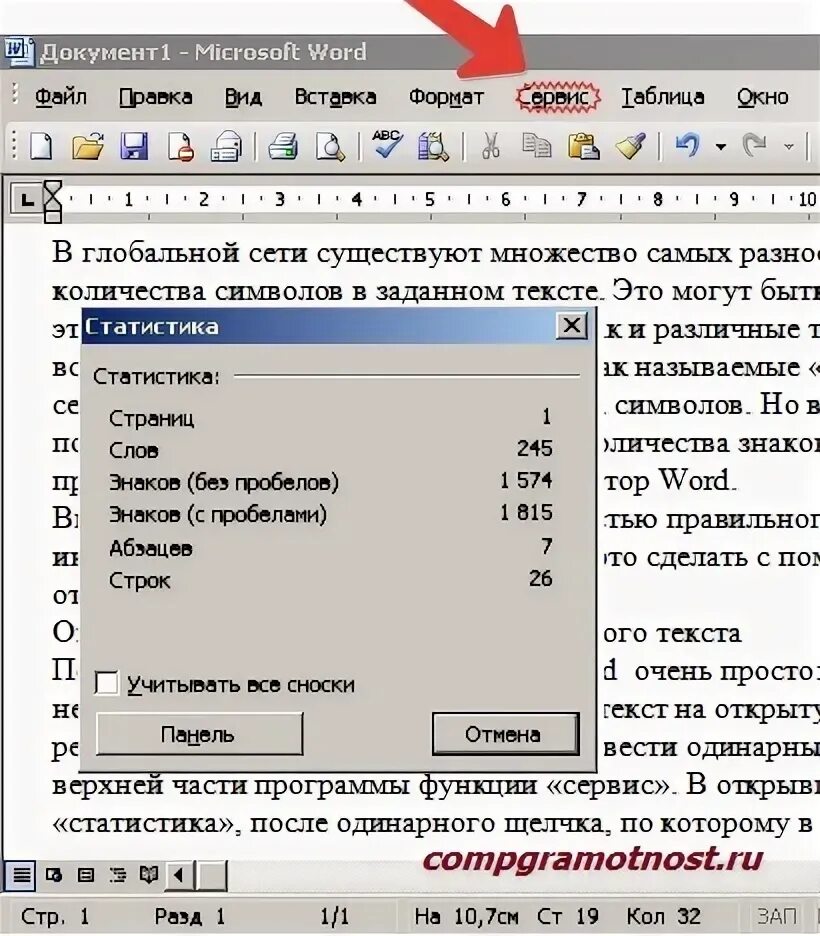The height and width of the screenshot is (936, 820).
Task: Click the horizontal scrollbar thumb
Action: coord(212,876)
